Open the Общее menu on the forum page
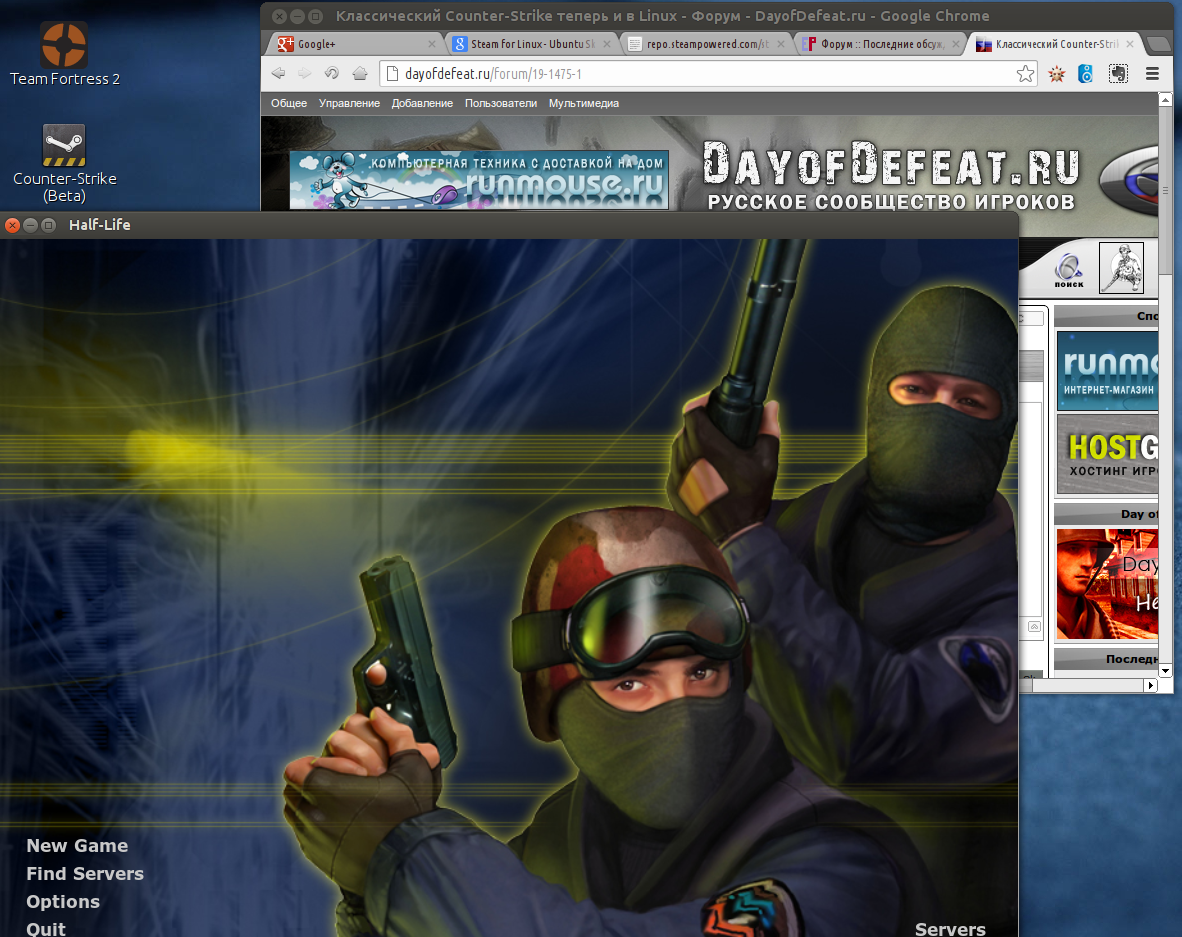The width and height of the screenshot is (1182, 937). 289,103
